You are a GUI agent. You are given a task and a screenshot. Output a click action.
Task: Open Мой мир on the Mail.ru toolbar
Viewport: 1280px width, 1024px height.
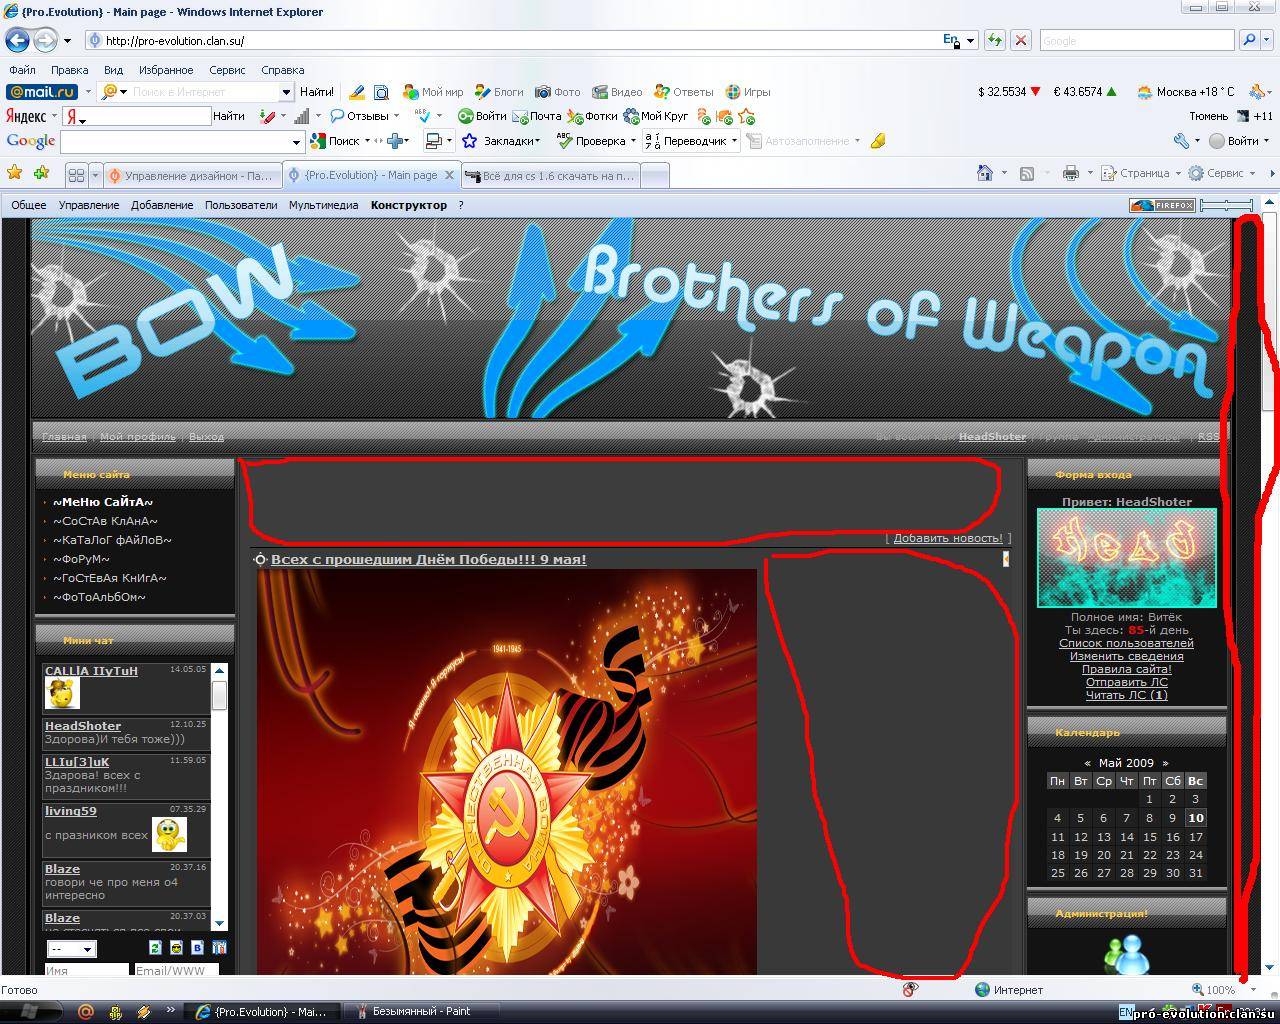433,92
